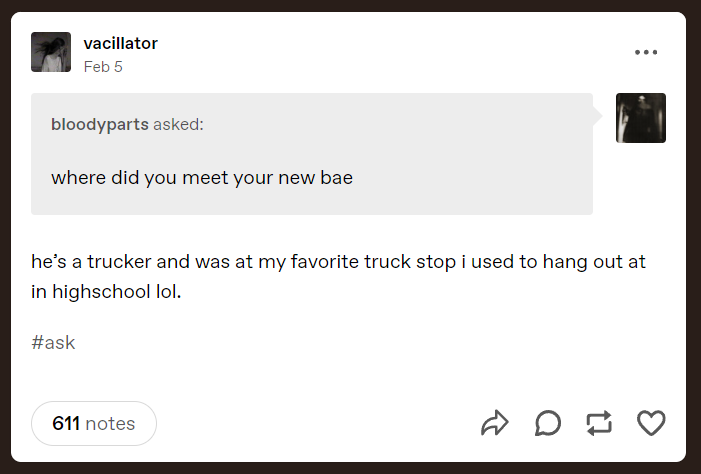Open the more options three-dot menu
This screenshot has height=474, width=701.
pyautogui.click(x=646, y=52)
